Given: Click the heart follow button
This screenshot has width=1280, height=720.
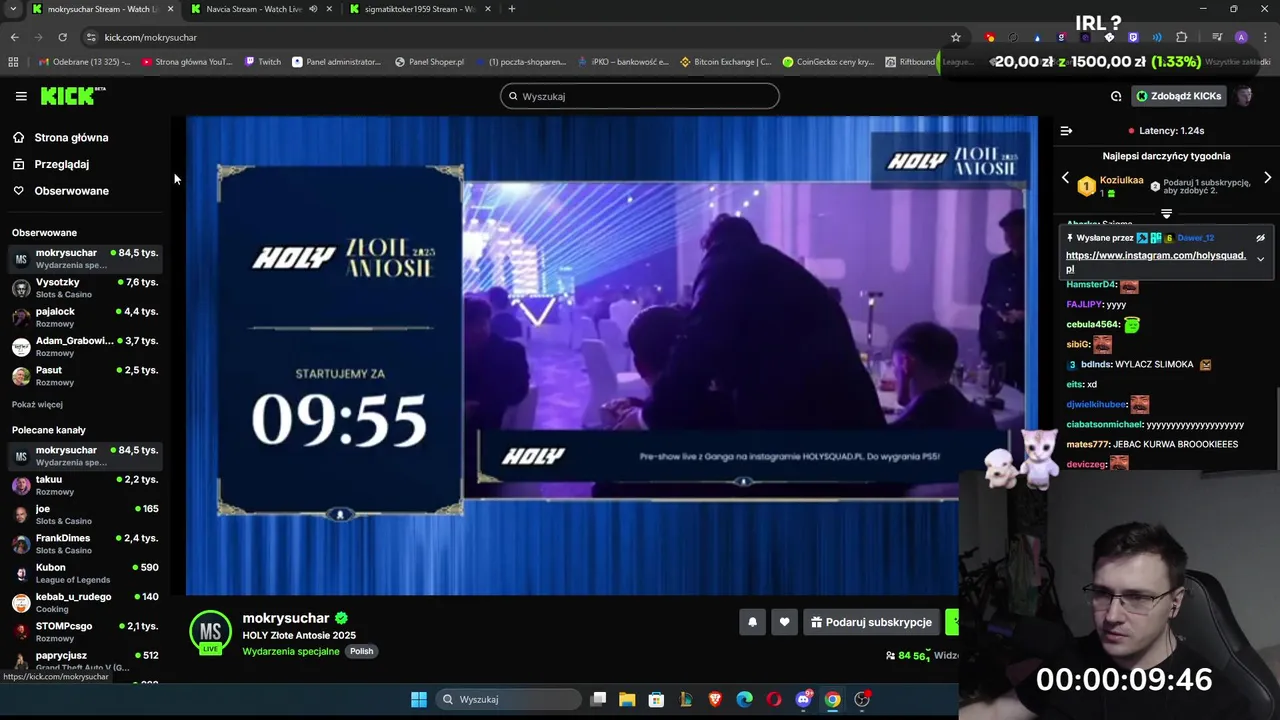Looking at the screenshot, I should (x=784, y=622).
